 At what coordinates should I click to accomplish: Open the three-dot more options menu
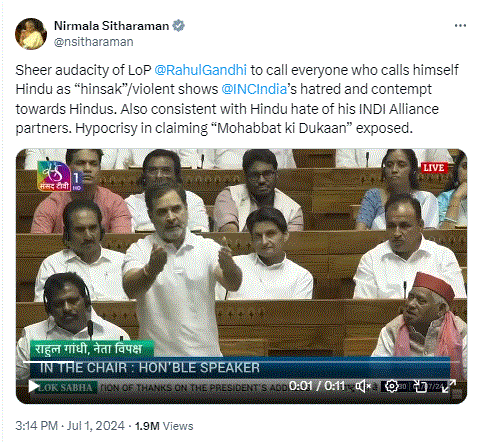coord(460,26)
